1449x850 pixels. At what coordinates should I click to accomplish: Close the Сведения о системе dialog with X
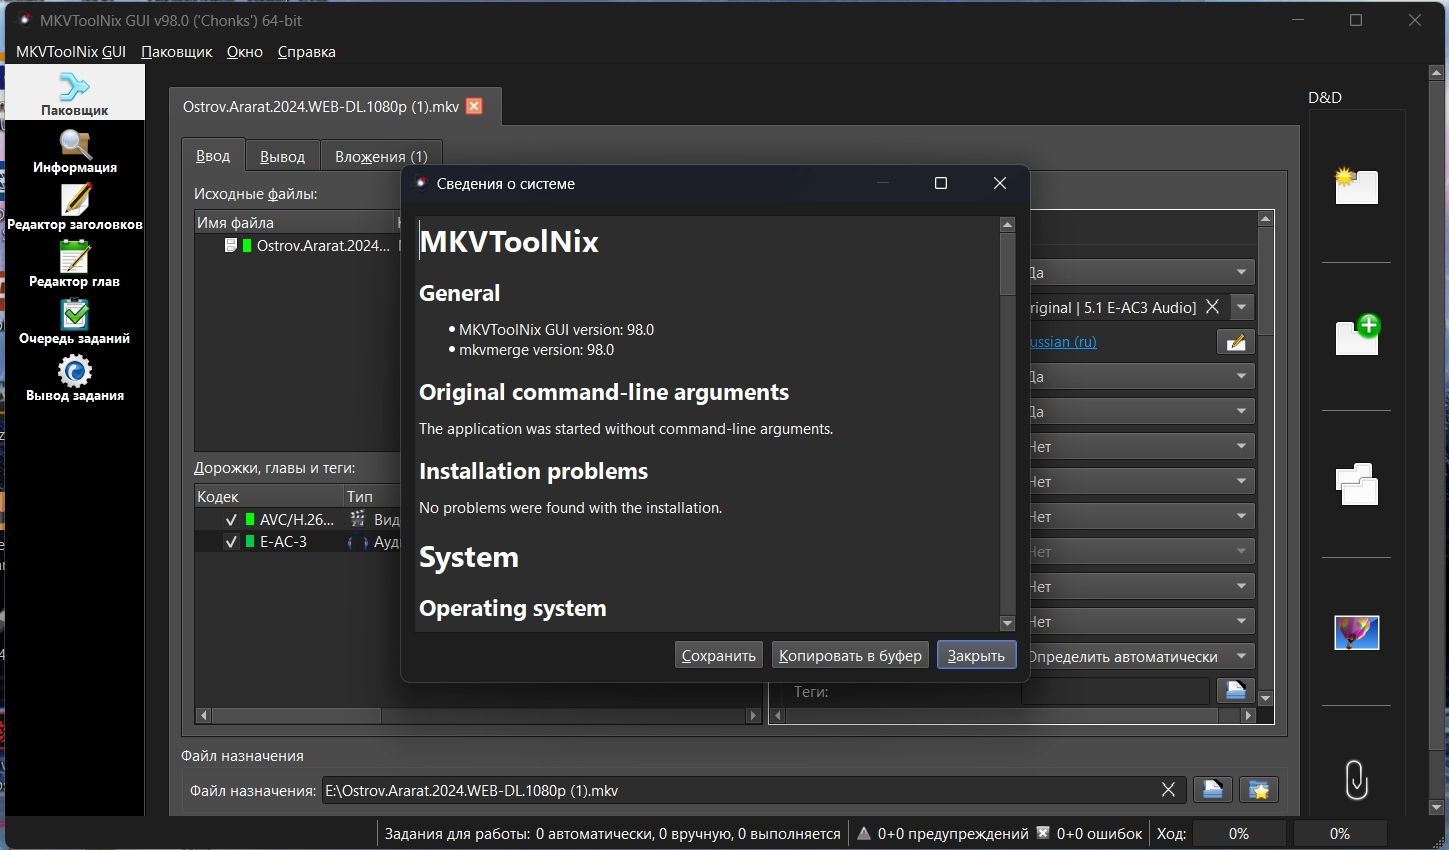coord(1000,183)
